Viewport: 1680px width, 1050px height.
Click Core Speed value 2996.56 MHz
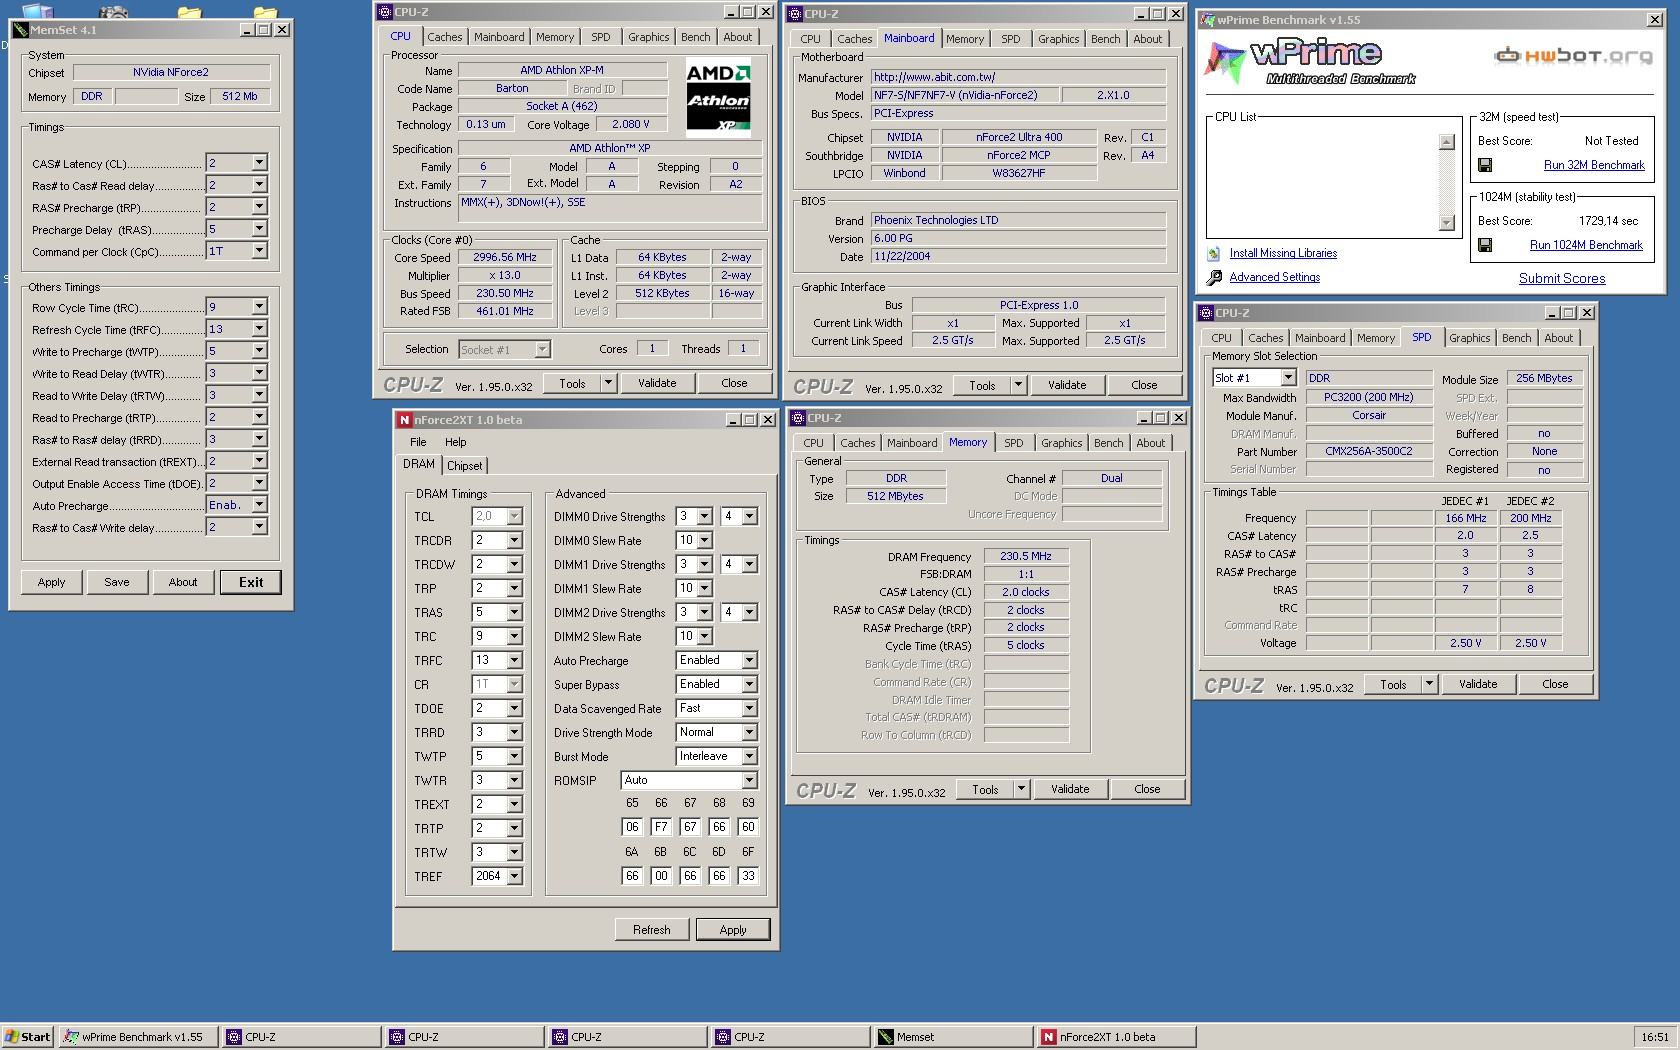[x=505, y=257]
